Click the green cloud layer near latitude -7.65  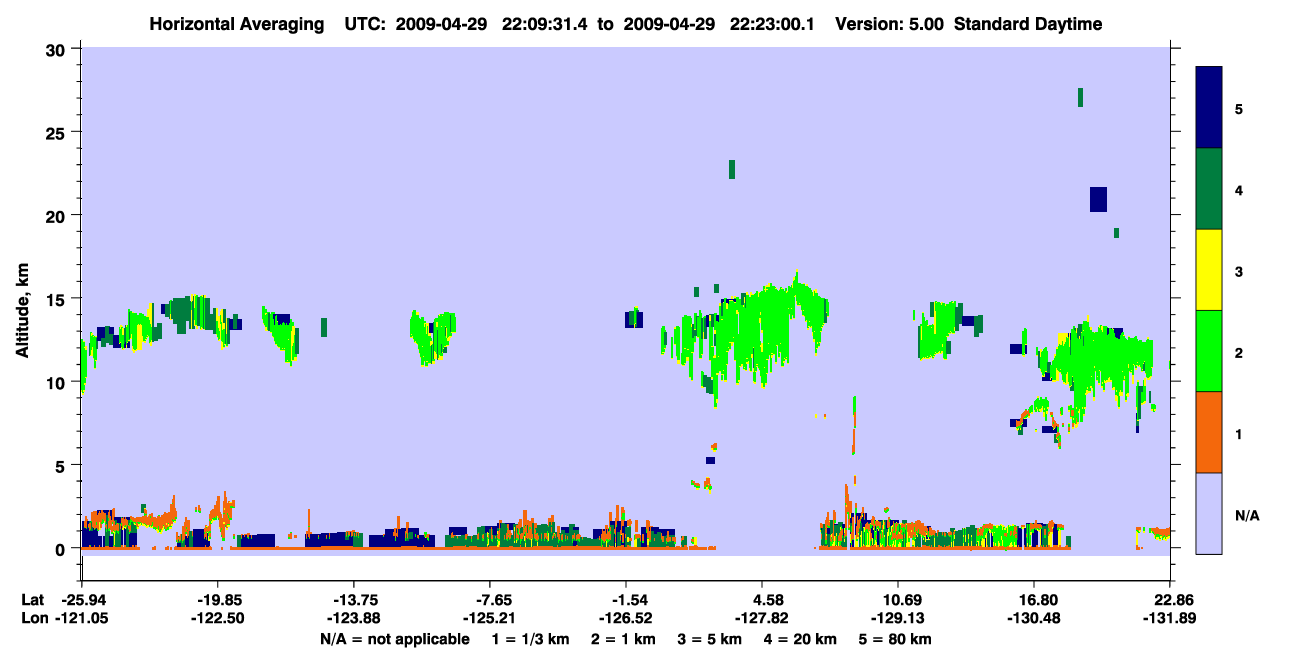tap(433, 336)
